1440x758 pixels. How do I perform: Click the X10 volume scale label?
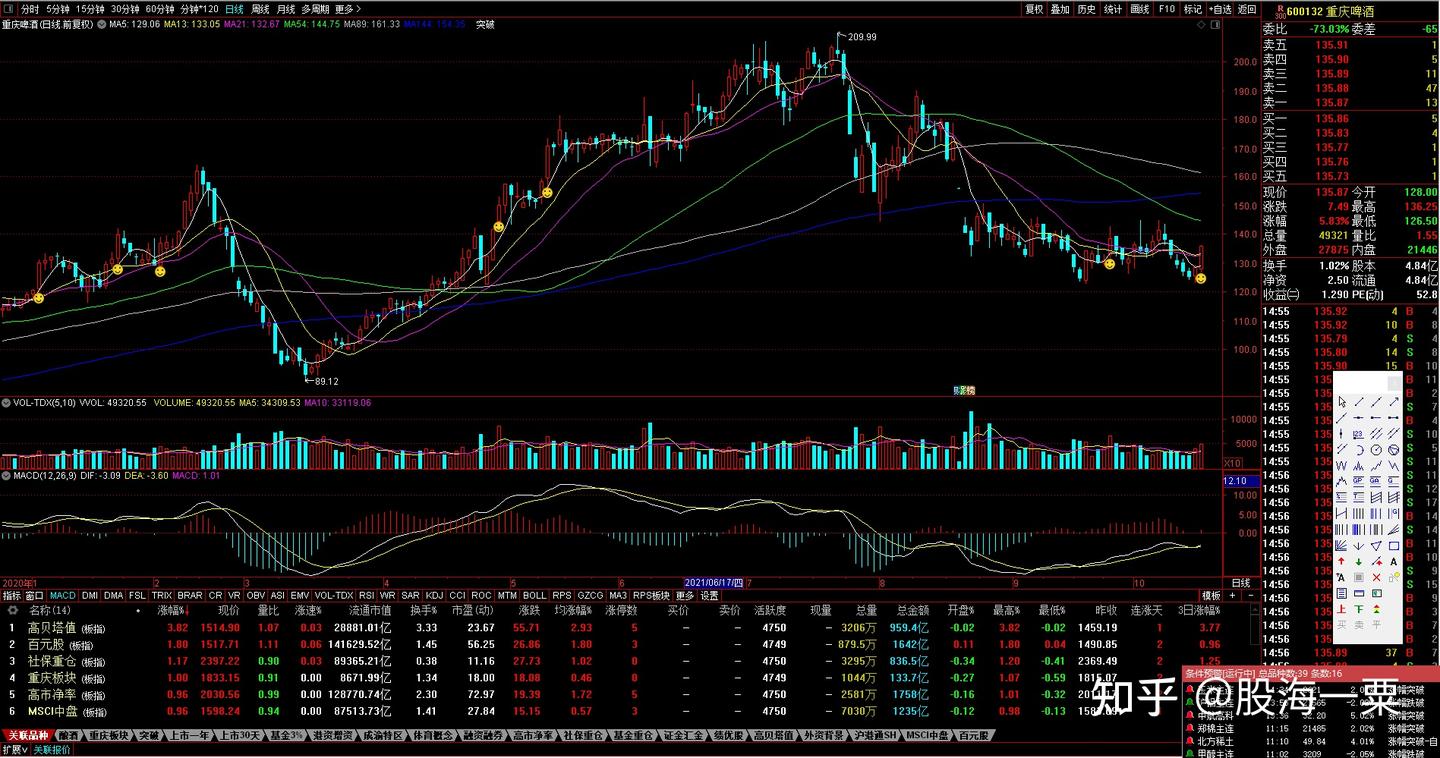pos(1232,462)
